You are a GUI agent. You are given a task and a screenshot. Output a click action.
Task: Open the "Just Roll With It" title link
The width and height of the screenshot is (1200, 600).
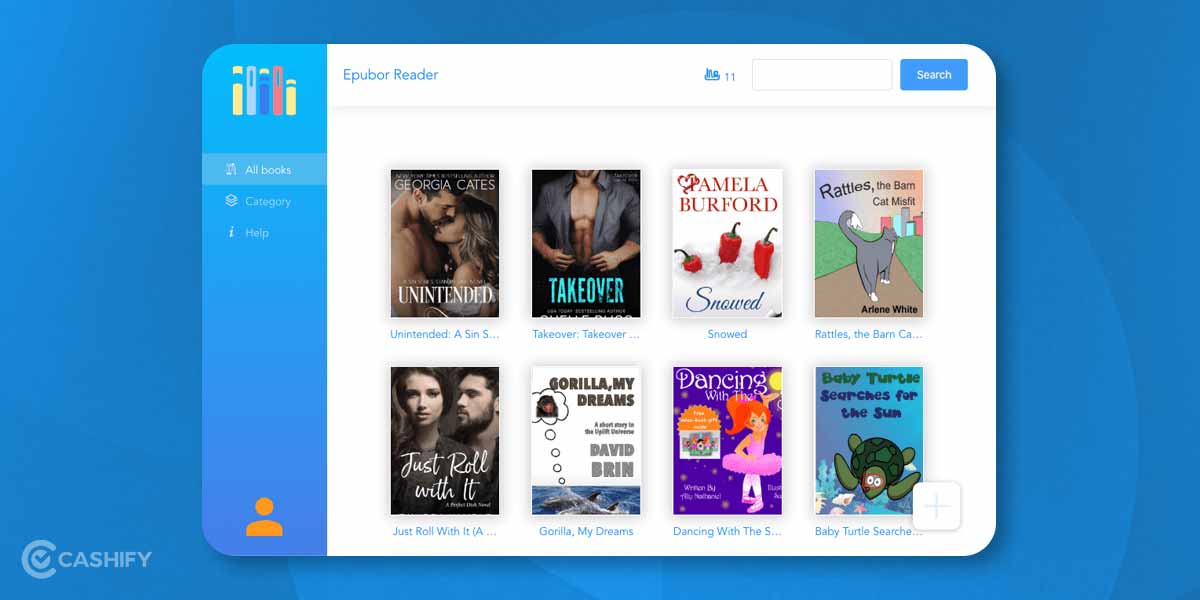click(x=445, y=531)
